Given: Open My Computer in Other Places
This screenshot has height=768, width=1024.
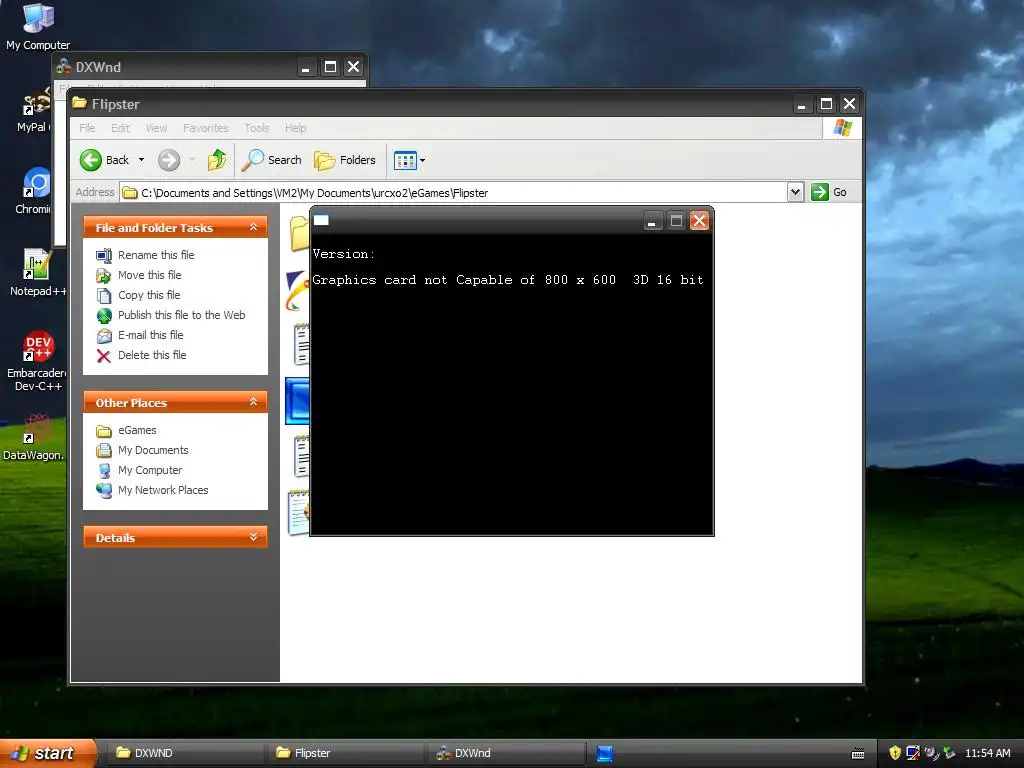Looking at the screenshot, I should [x=150, y=470].
